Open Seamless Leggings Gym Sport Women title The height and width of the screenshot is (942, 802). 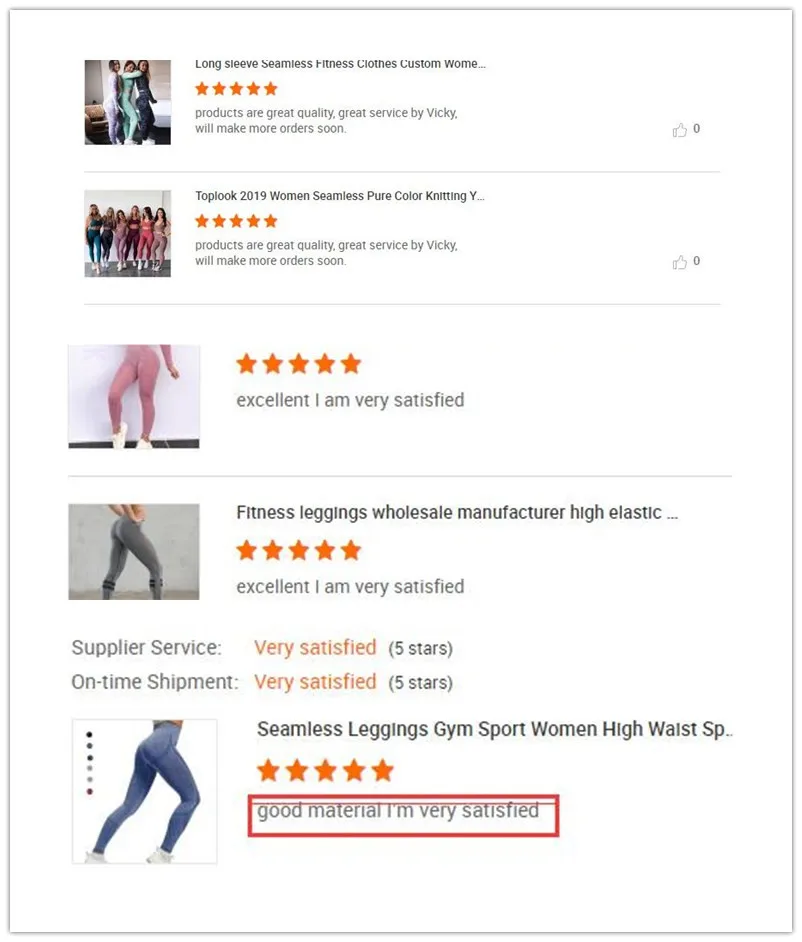point(494,729)
